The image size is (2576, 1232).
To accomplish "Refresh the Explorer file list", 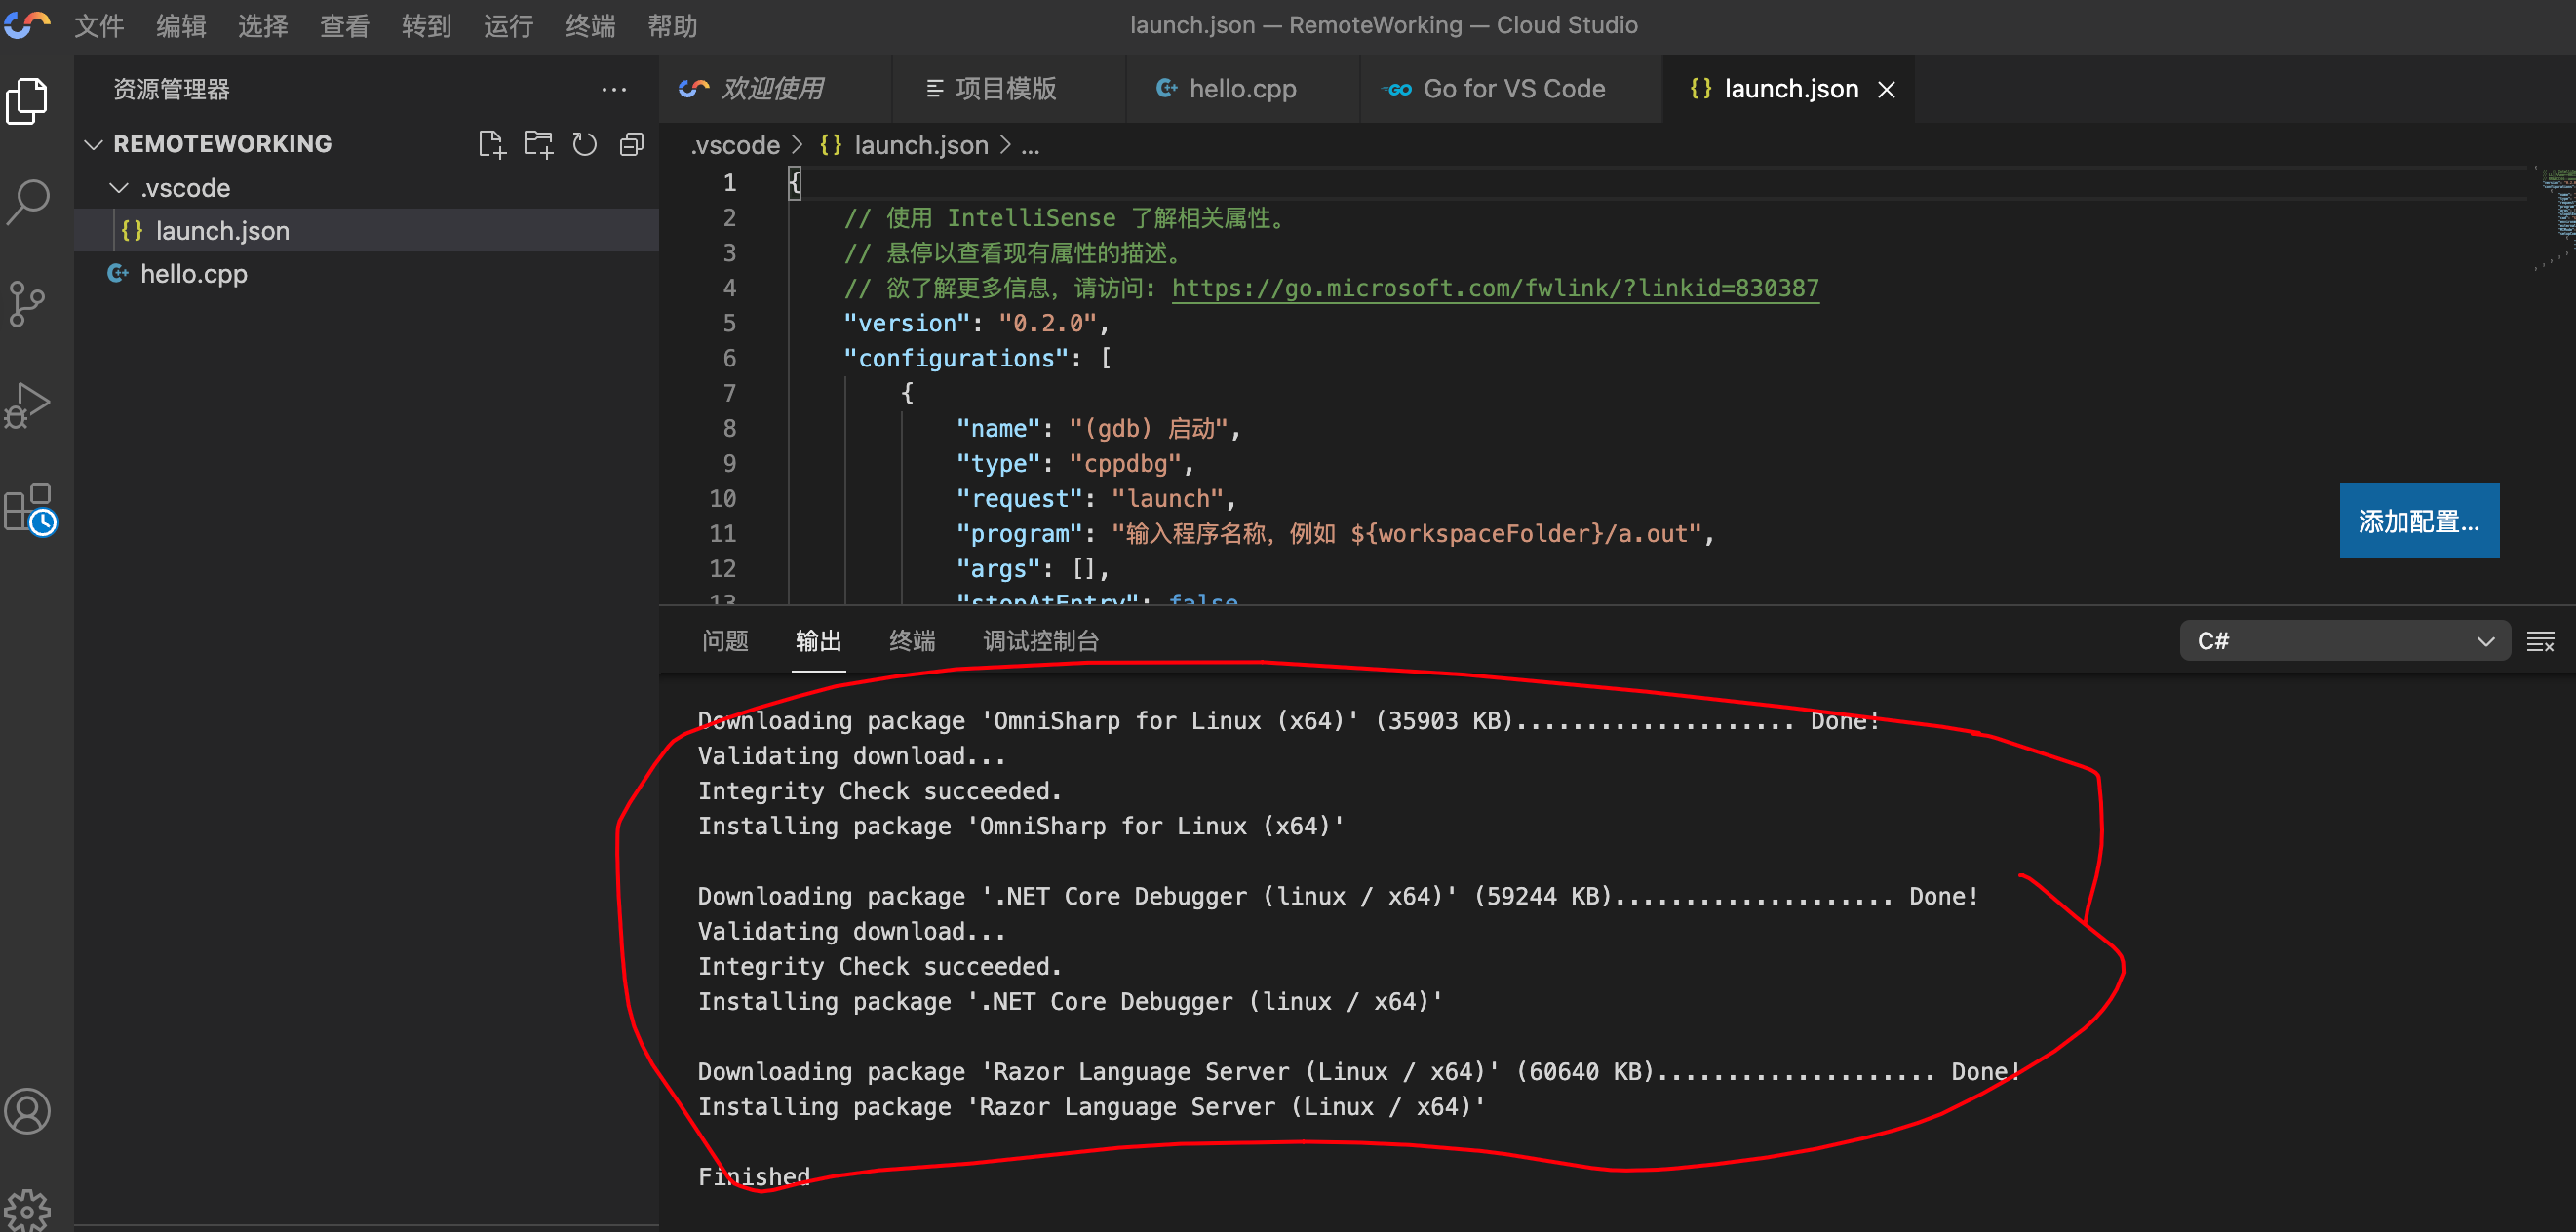I will point(585,144).
